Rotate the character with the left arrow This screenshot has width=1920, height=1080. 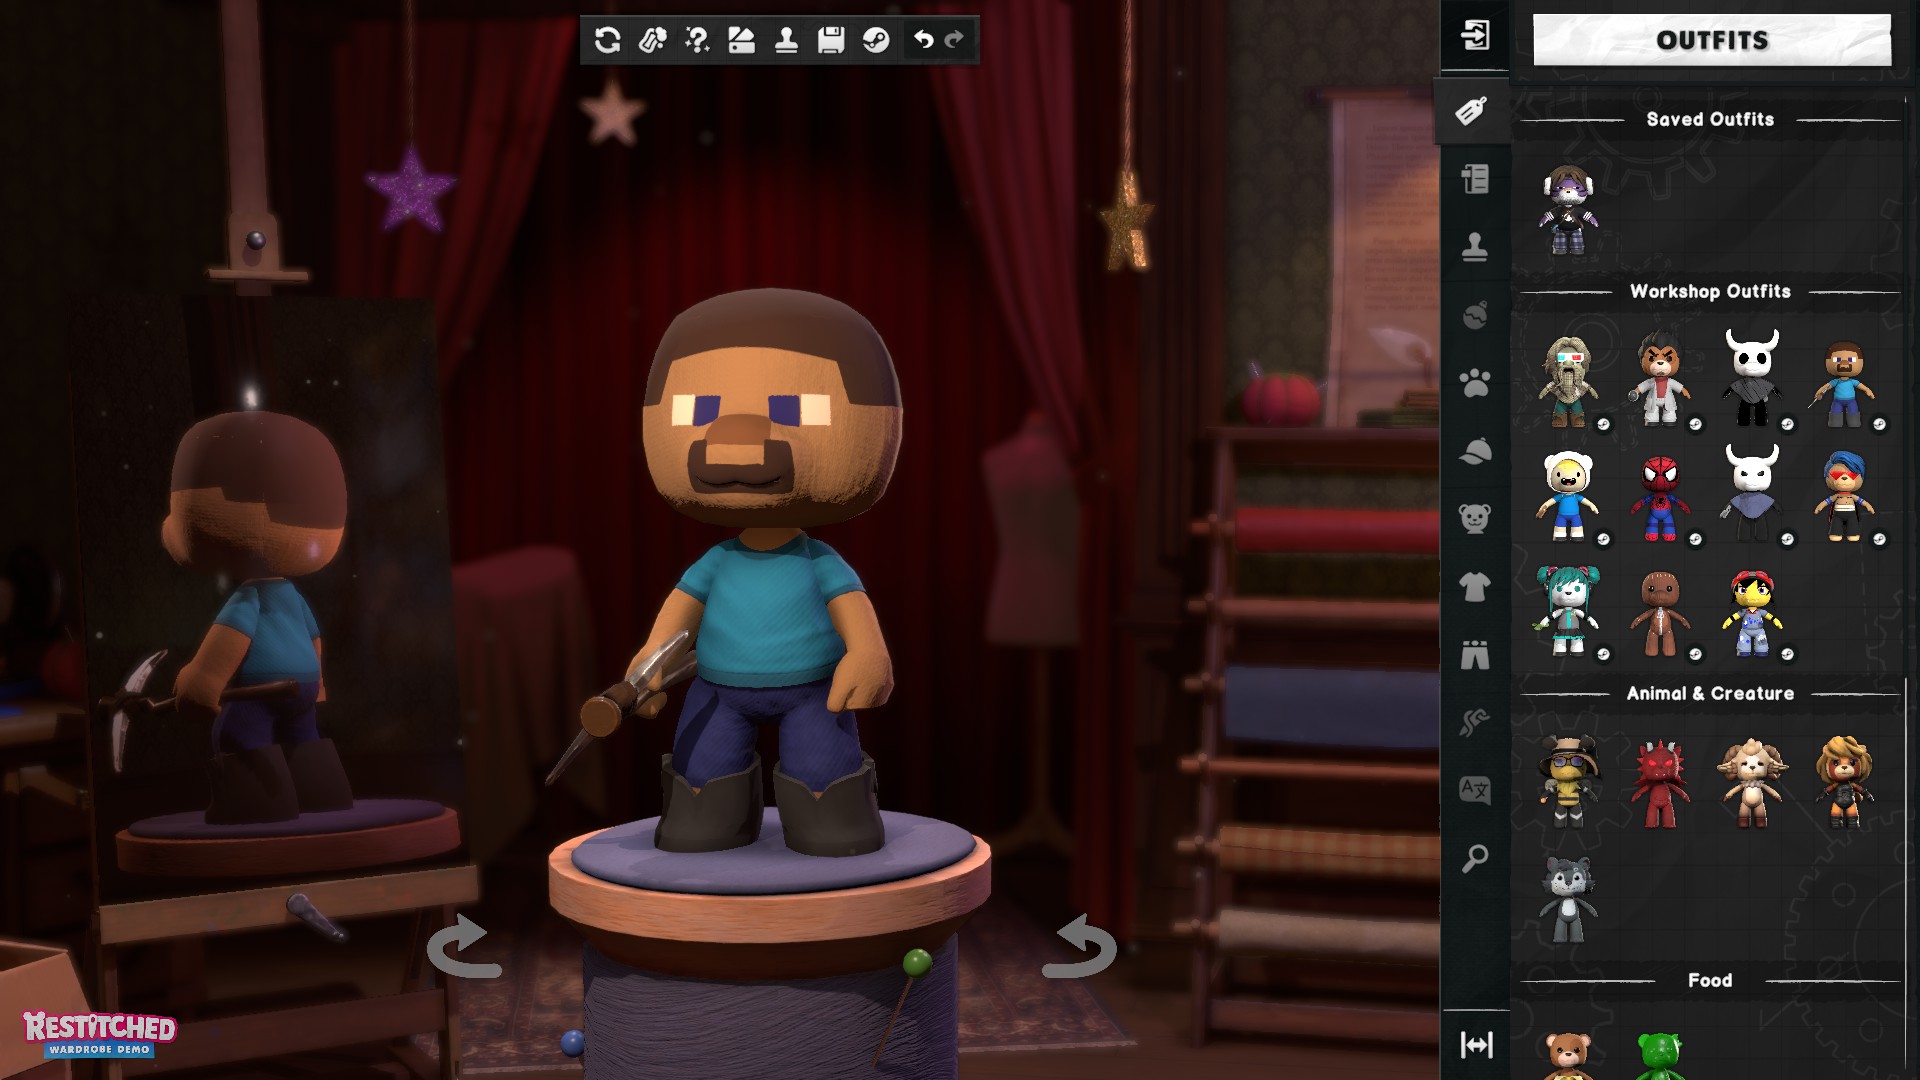tap(463, 946)
